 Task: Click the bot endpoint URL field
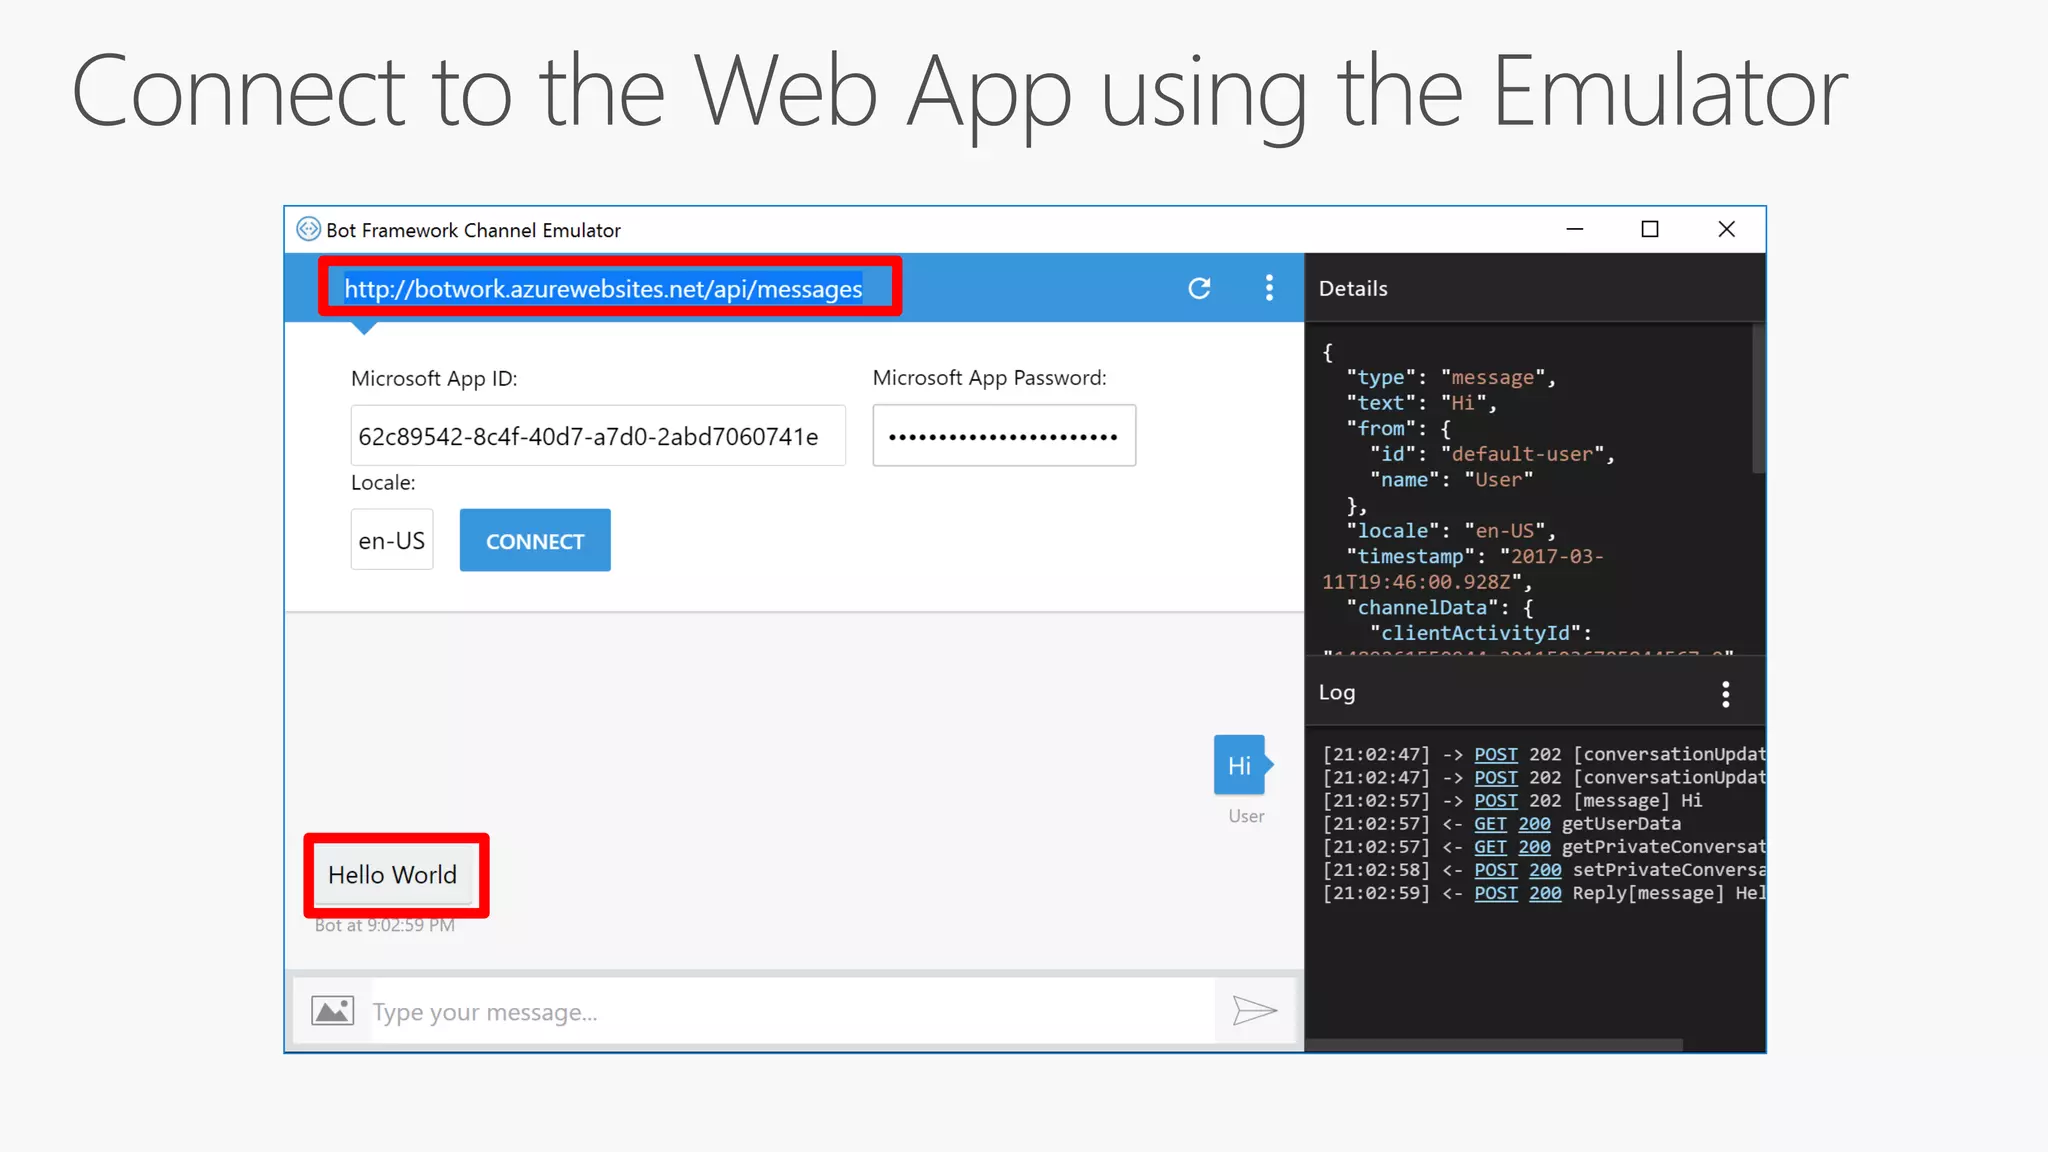(603, 289)
